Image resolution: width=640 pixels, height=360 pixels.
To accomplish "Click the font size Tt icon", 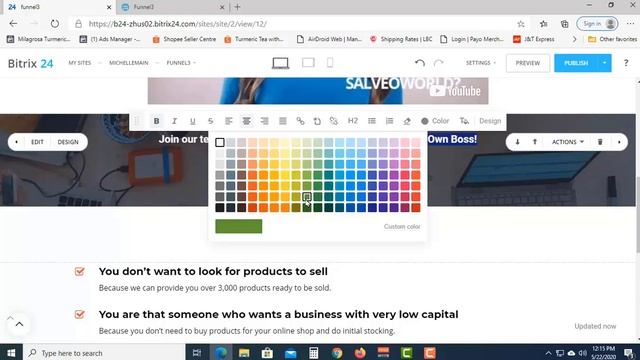I will tap(464, 121).
